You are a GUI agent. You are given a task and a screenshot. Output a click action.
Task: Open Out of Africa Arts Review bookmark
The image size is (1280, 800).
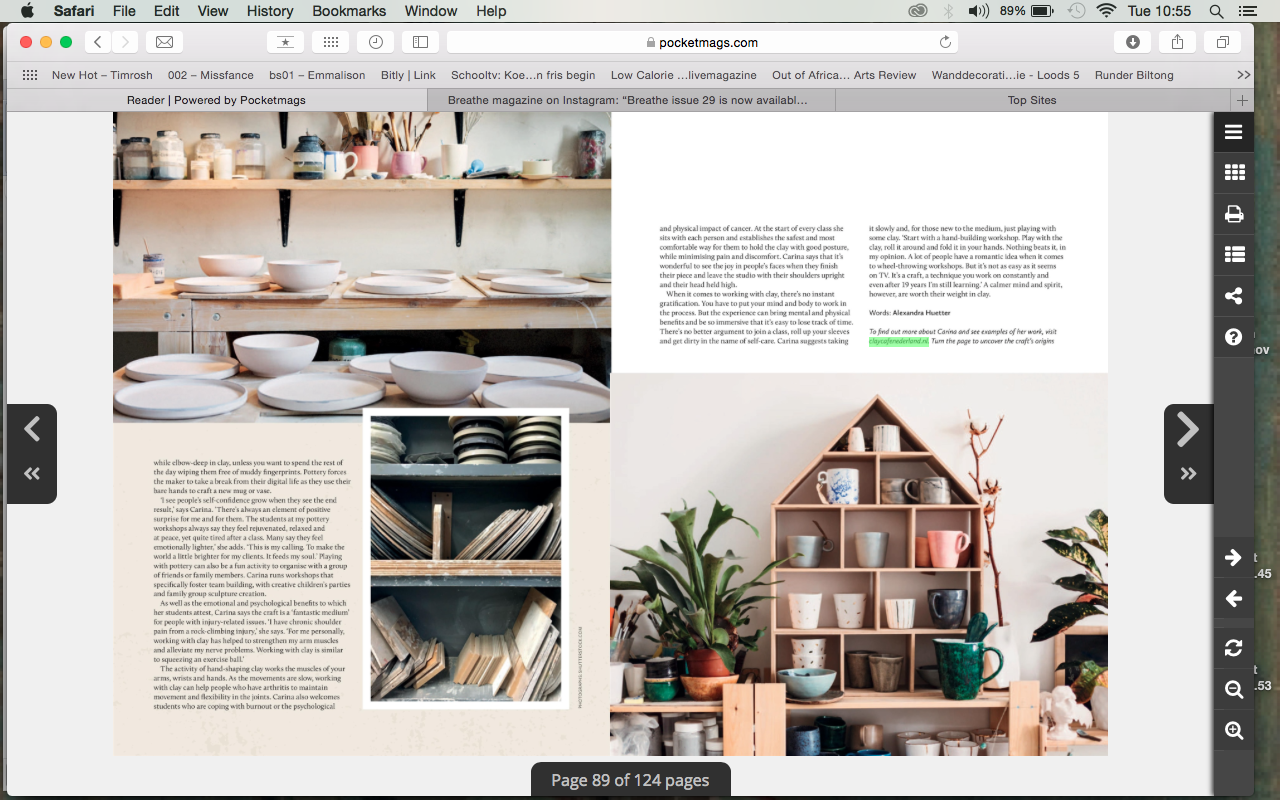pos(844,75)
